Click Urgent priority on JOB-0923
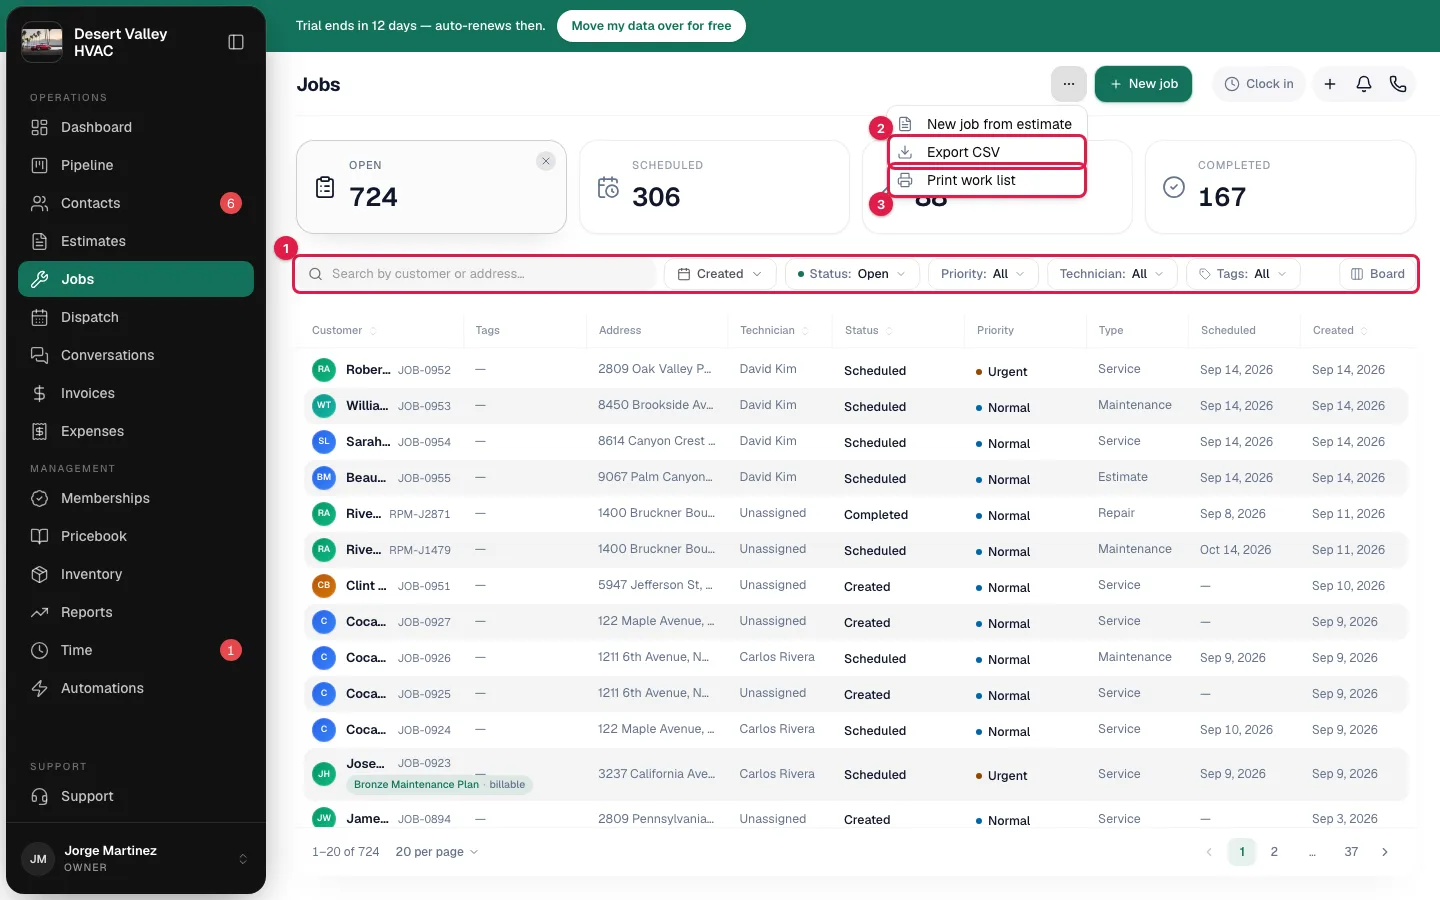Viewport: 1440px width, 900px height. (x=1001, y=776)
